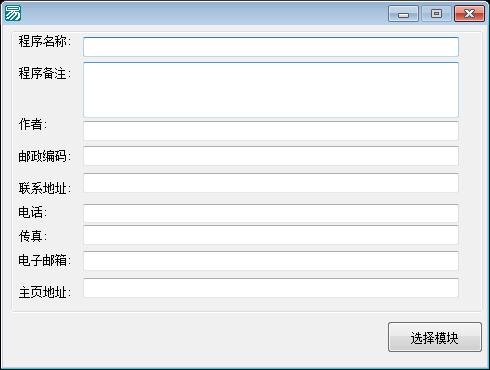Focus the 主页地址 field
Image resolution: width=490 pixels, height=370 pixels.
pyautogui.click(x=271, y=288)
